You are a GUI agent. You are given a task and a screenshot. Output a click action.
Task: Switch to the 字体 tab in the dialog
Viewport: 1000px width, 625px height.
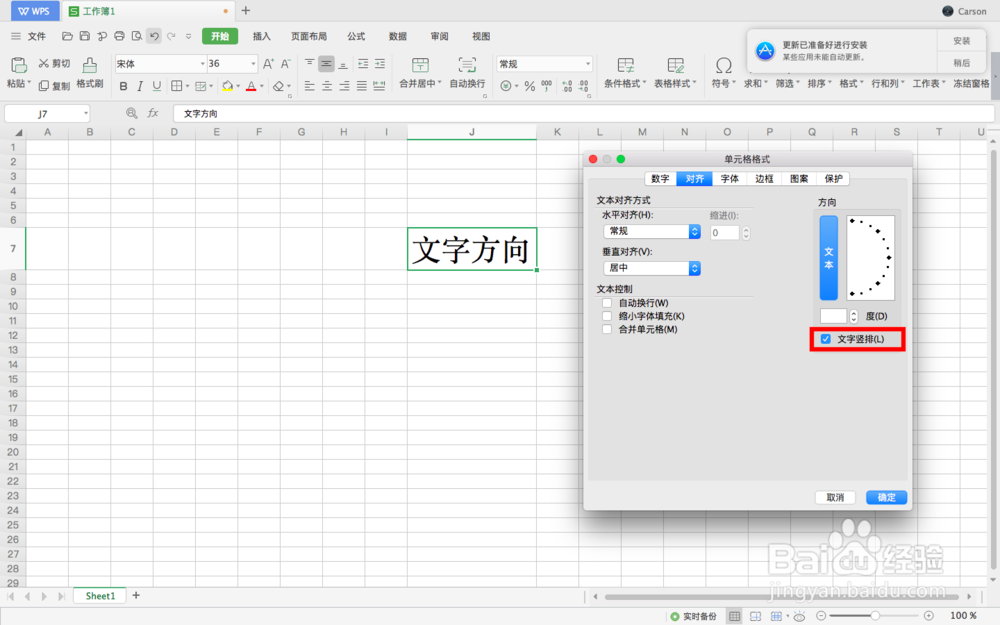[729, 179]
